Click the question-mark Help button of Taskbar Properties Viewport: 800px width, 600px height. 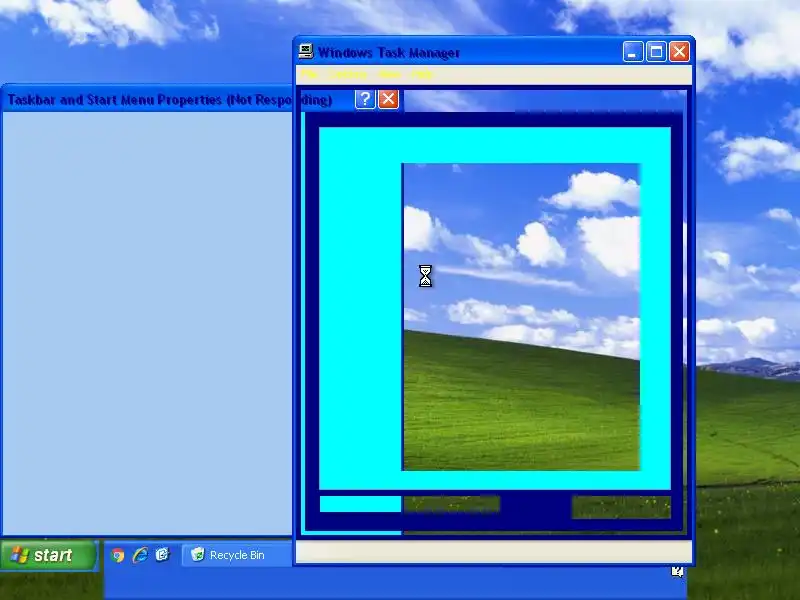pos(365,99)
